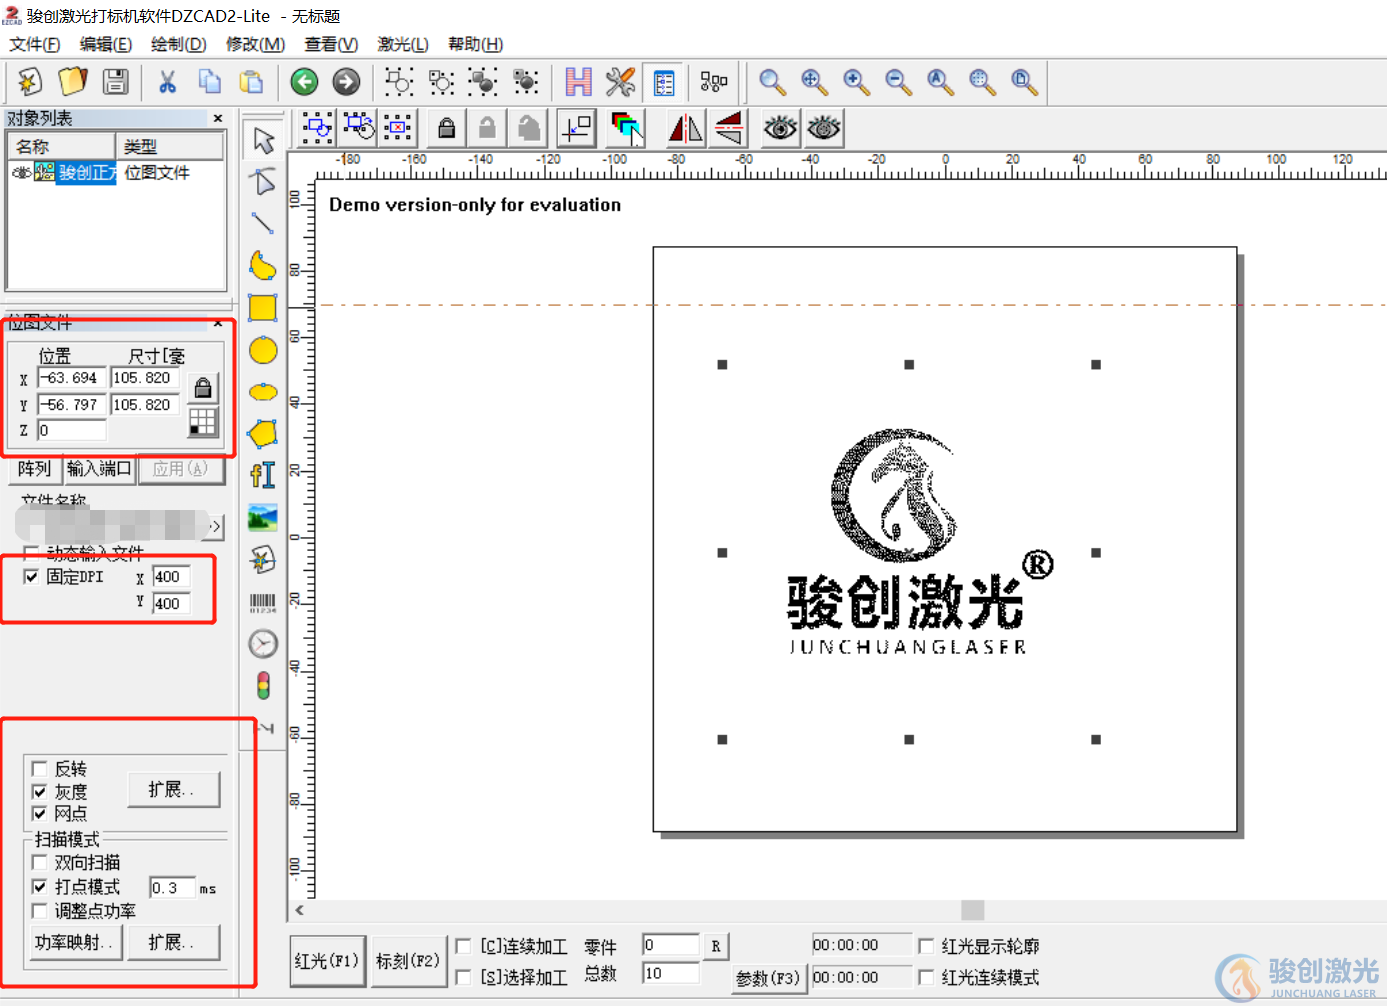
Task: Click 扩展.. button next to 灰度
Action: point(174,790)
